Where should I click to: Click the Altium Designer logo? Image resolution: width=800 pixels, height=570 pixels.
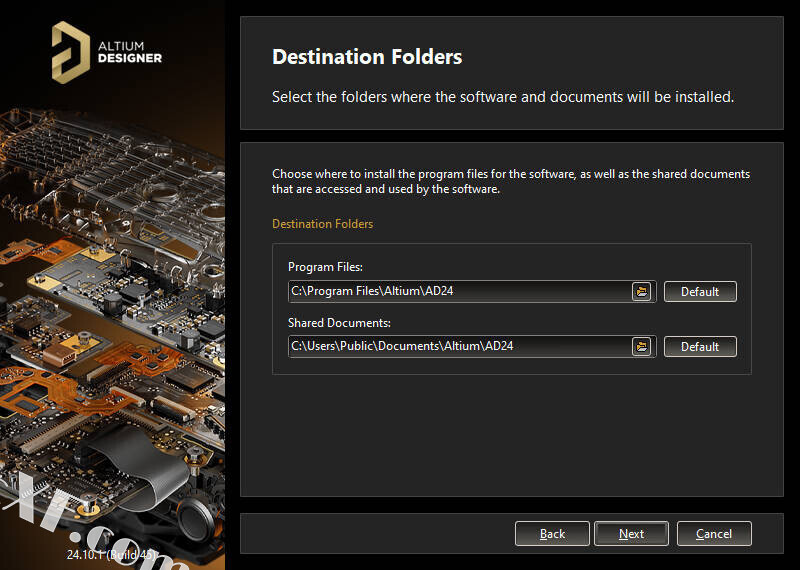click(x=107, y=52)
